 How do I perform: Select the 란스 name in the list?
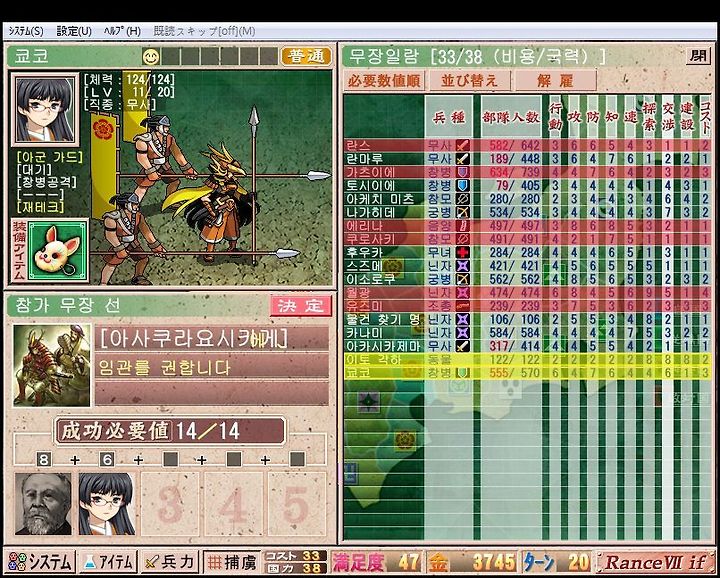359,146
